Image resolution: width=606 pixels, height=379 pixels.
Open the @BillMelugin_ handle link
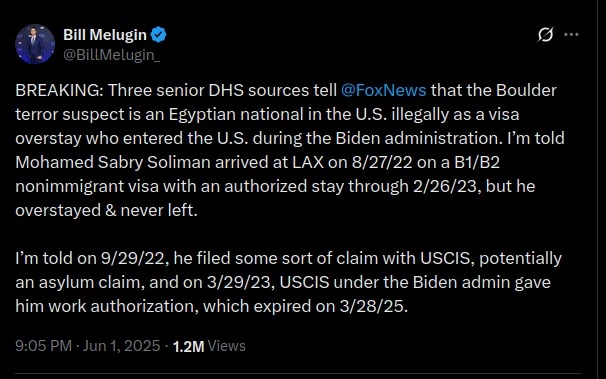coord(111,55)
